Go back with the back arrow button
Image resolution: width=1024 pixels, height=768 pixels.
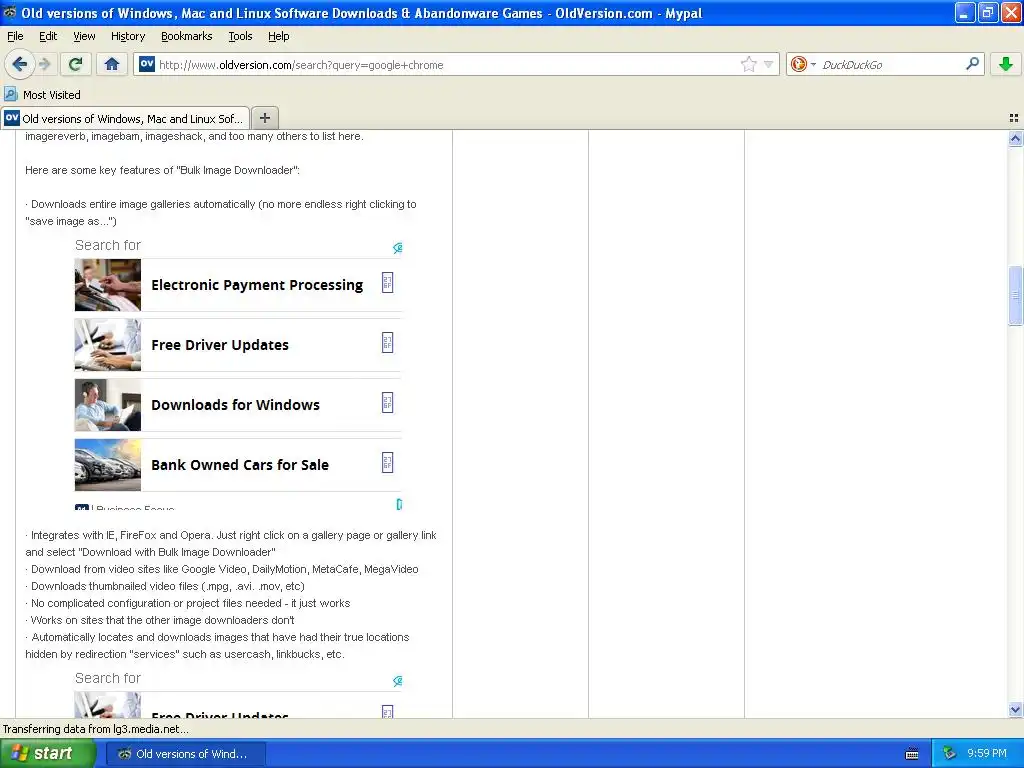tap(20, 64)
